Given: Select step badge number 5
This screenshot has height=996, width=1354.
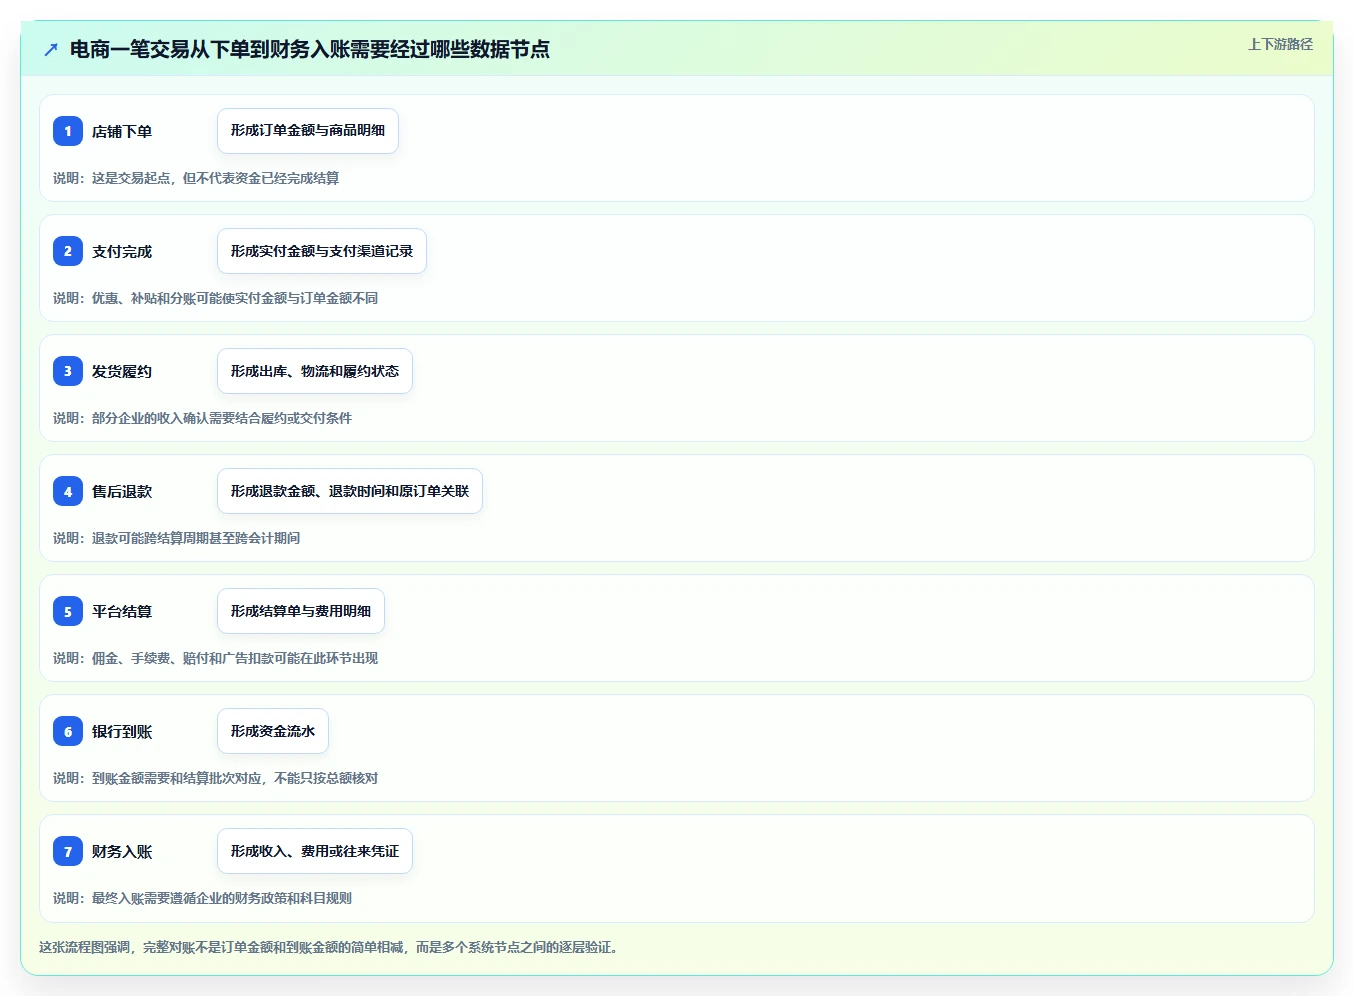Looking at the screenshot, I should [x=68, y=611].
